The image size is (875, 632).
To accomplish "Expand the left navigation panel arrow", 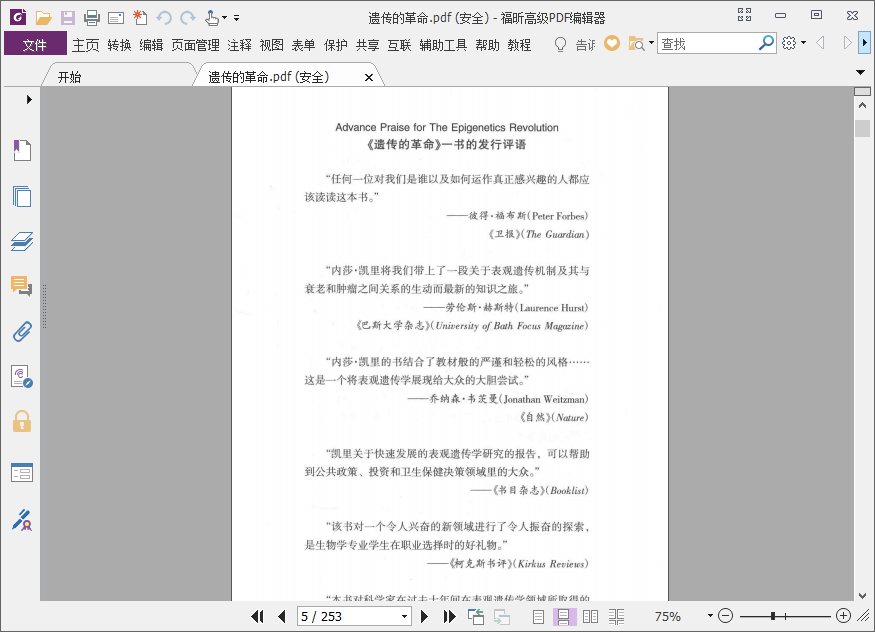I will click(x=29, y=99).
